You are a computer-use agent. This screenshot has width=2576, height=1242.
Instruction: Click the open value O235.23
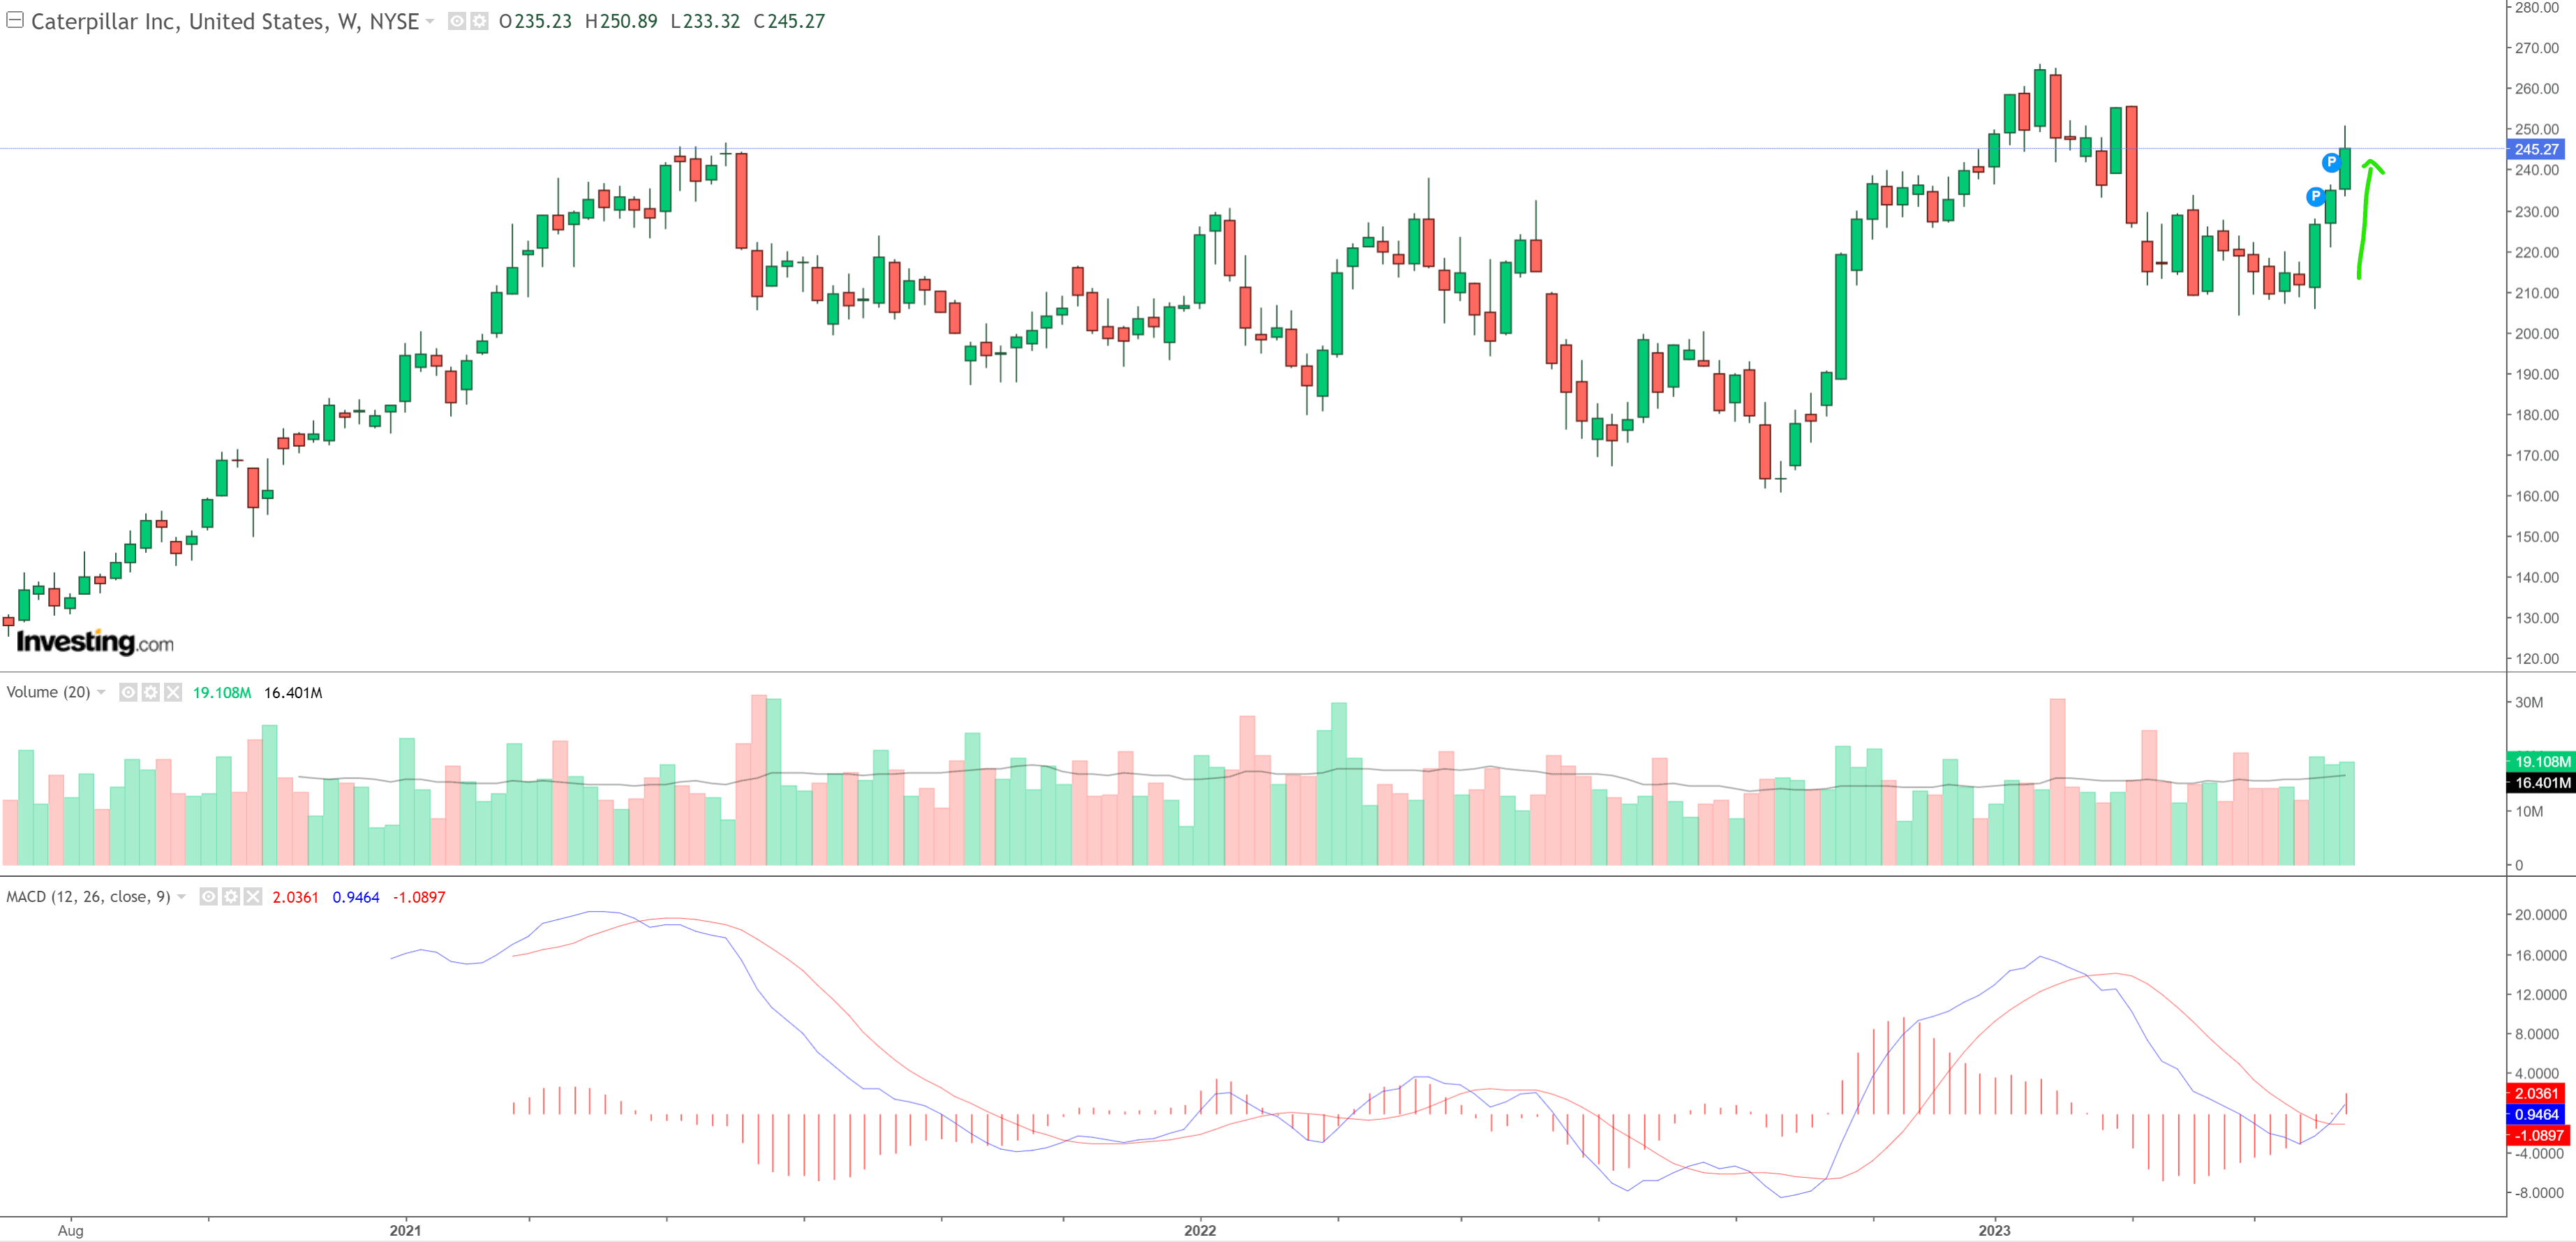(535, 21)
